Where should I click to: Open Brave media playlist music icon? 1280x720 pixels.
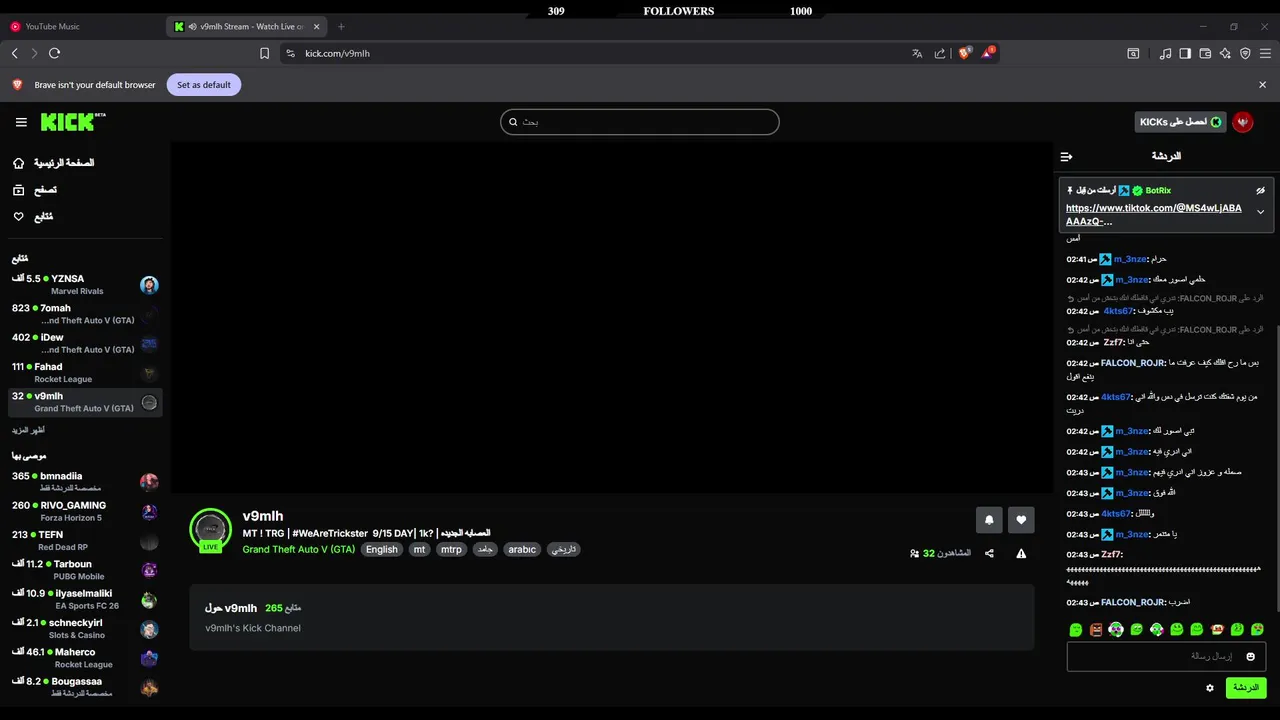pyautogui.click(x=1165, y=53)
